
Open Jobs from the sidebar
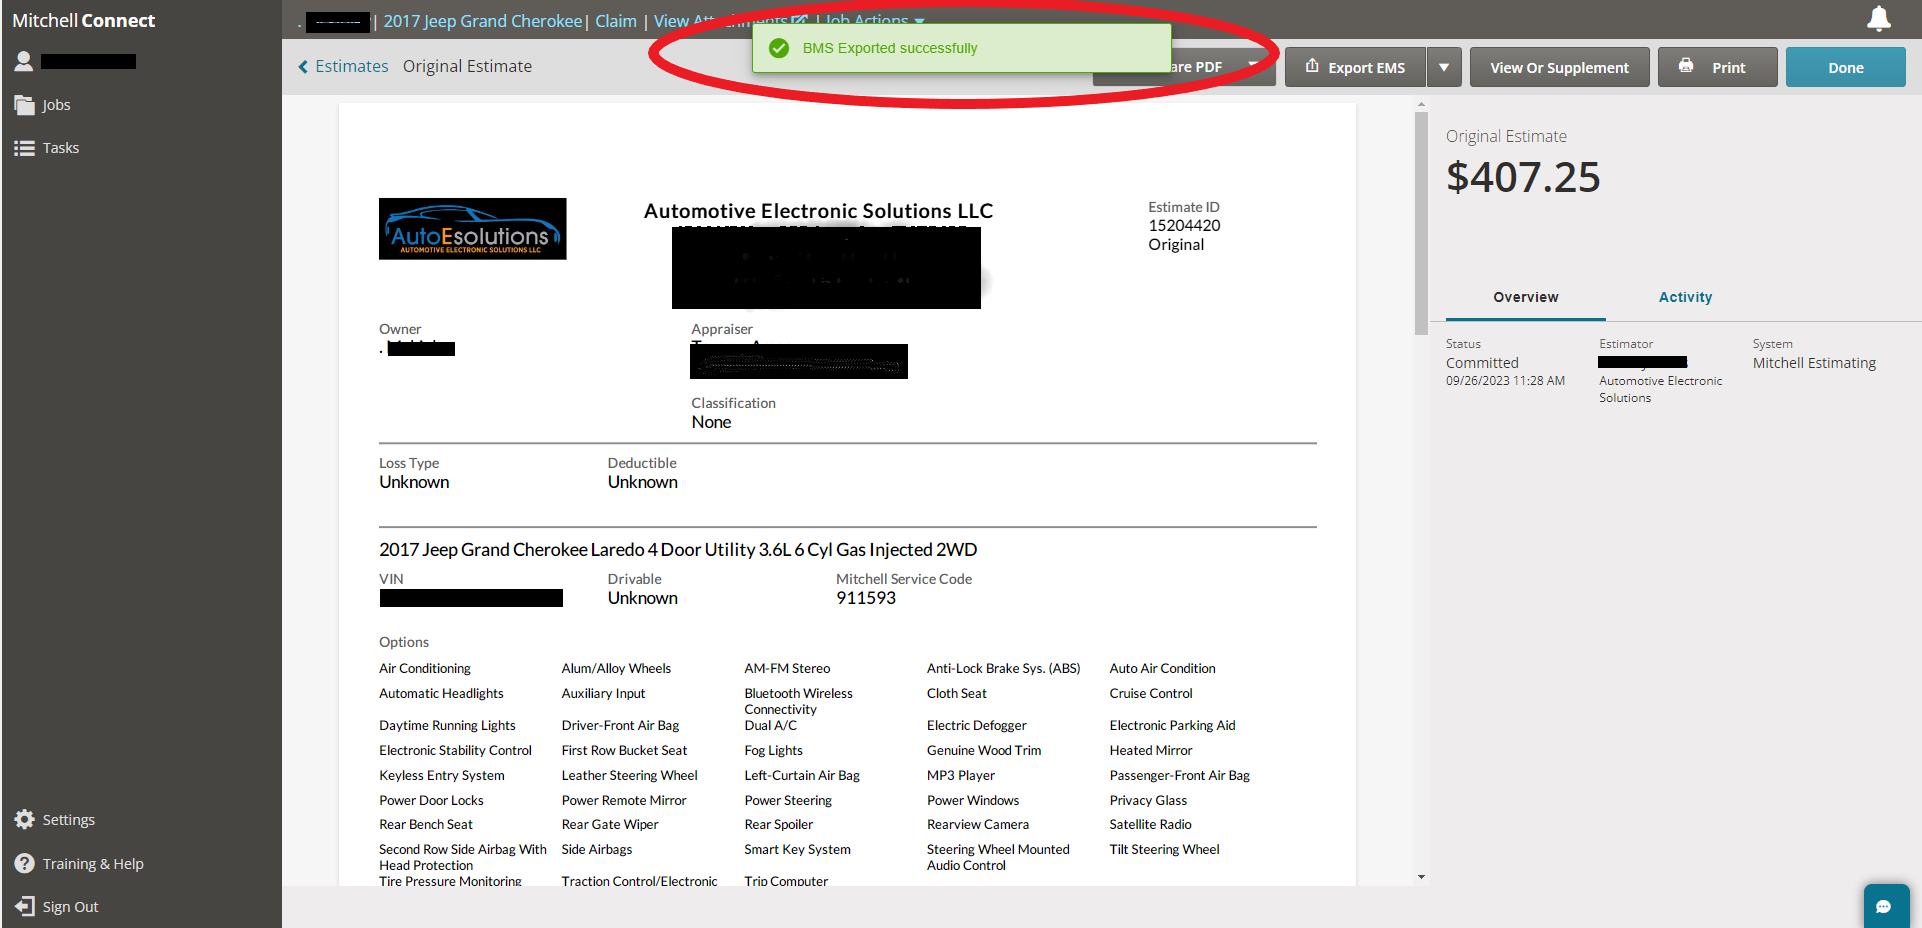point(42,105)
